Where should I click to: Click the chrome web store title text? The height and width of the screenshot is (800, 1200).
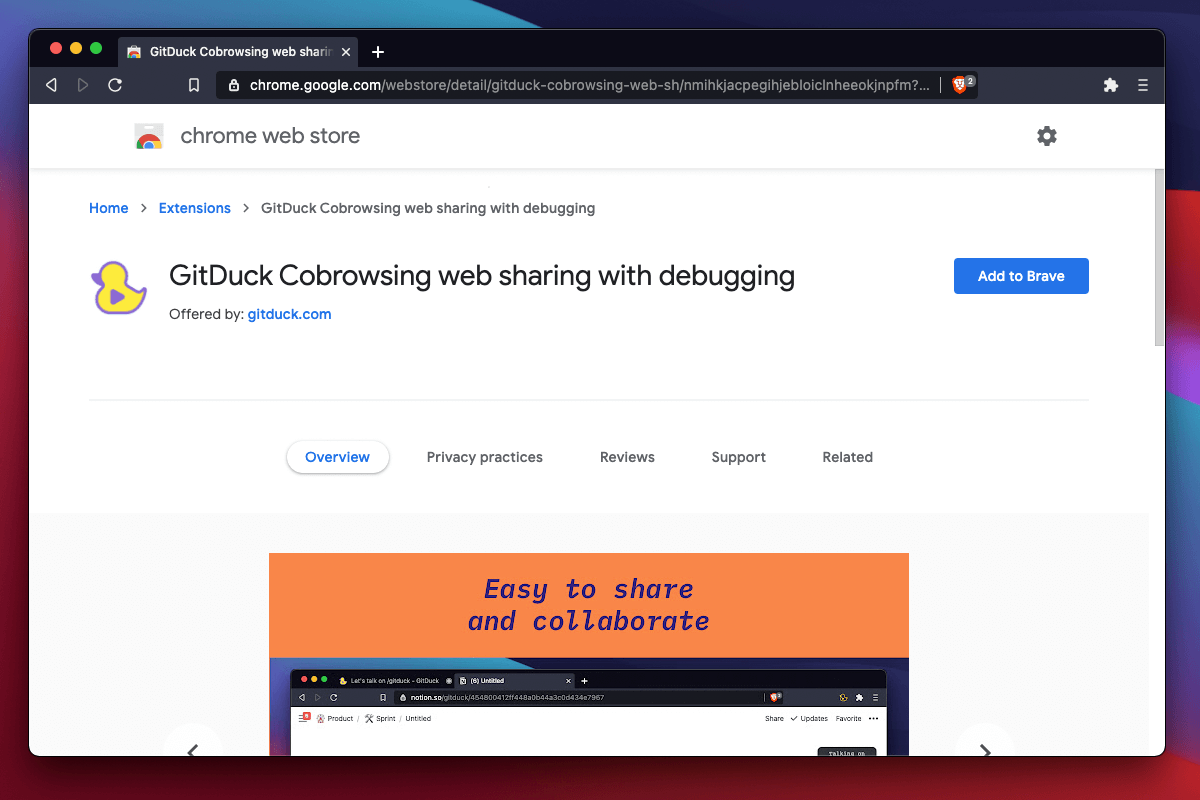coord(270,136)
